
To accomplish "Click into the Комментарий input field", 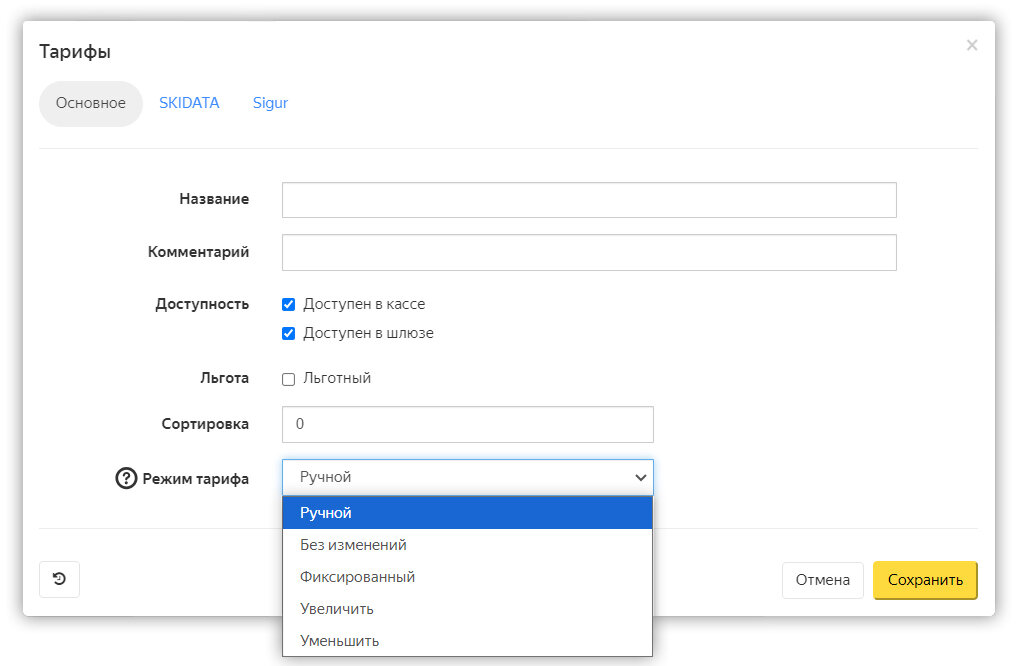I will click(589, 253).
